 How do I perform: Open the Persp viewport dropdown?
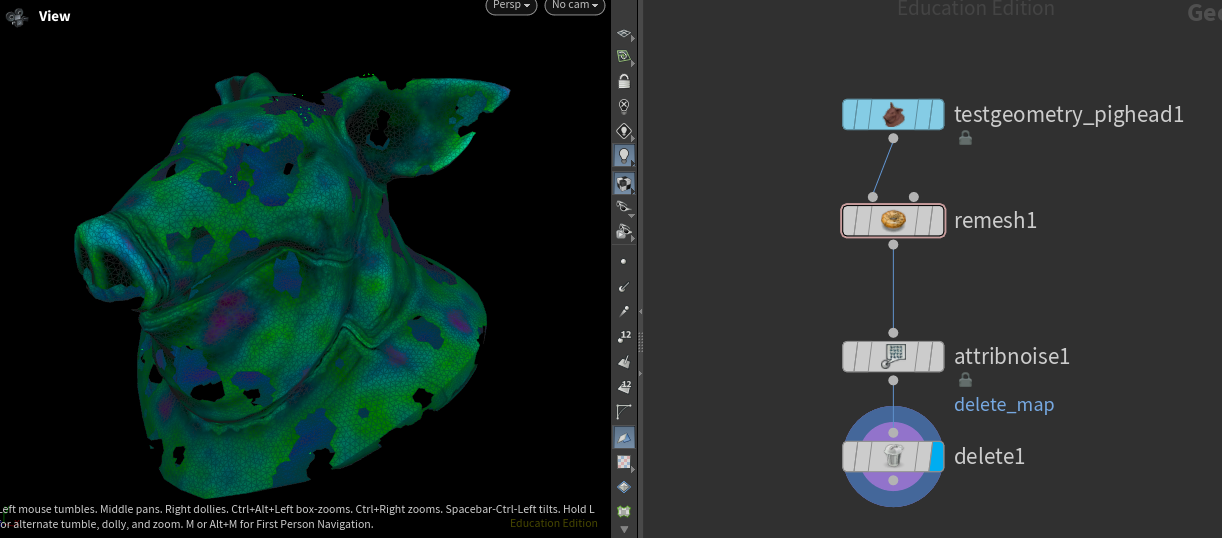512,6
